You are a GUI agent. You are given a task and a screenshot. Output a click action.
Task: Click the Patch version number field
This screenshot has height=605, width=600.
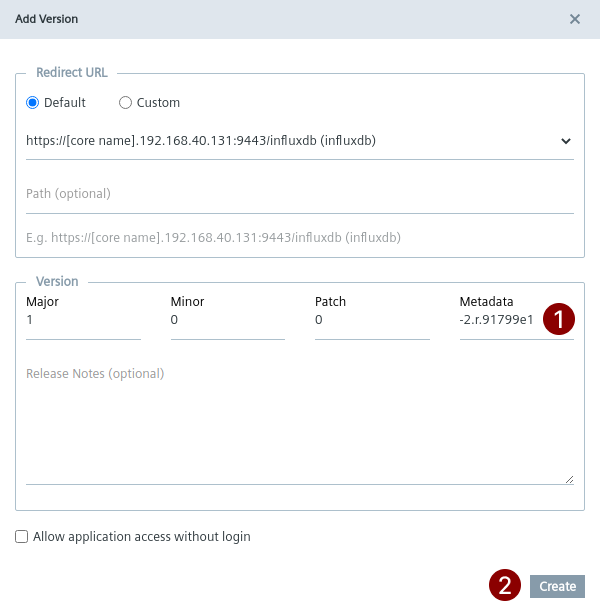(371, 321)
